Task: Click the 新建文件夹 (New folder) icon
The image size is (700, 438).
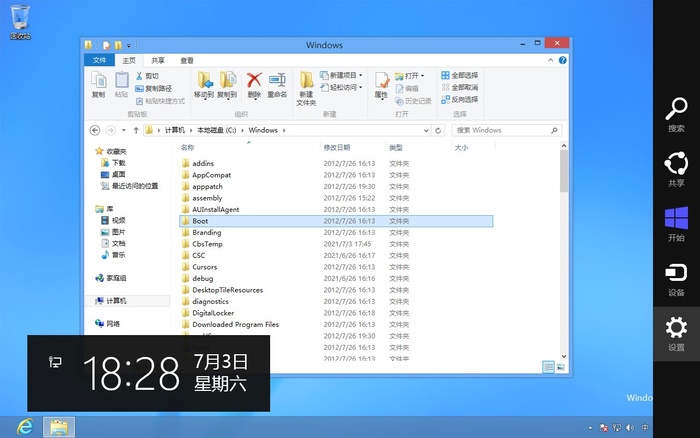Action: [306, 86]
